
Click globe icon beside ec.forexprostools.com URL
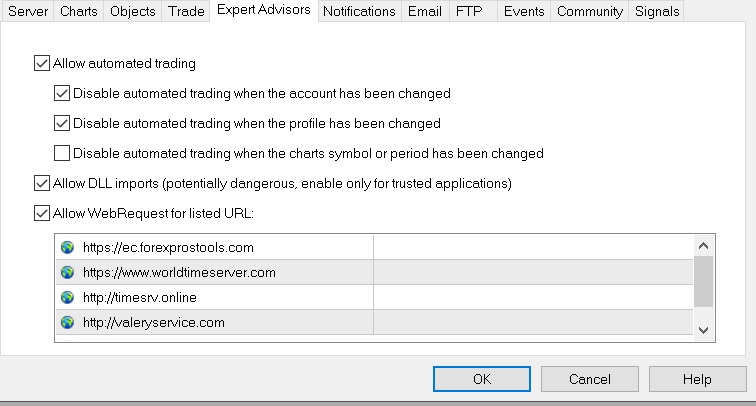pyautogui.click(x=68, y=247)
